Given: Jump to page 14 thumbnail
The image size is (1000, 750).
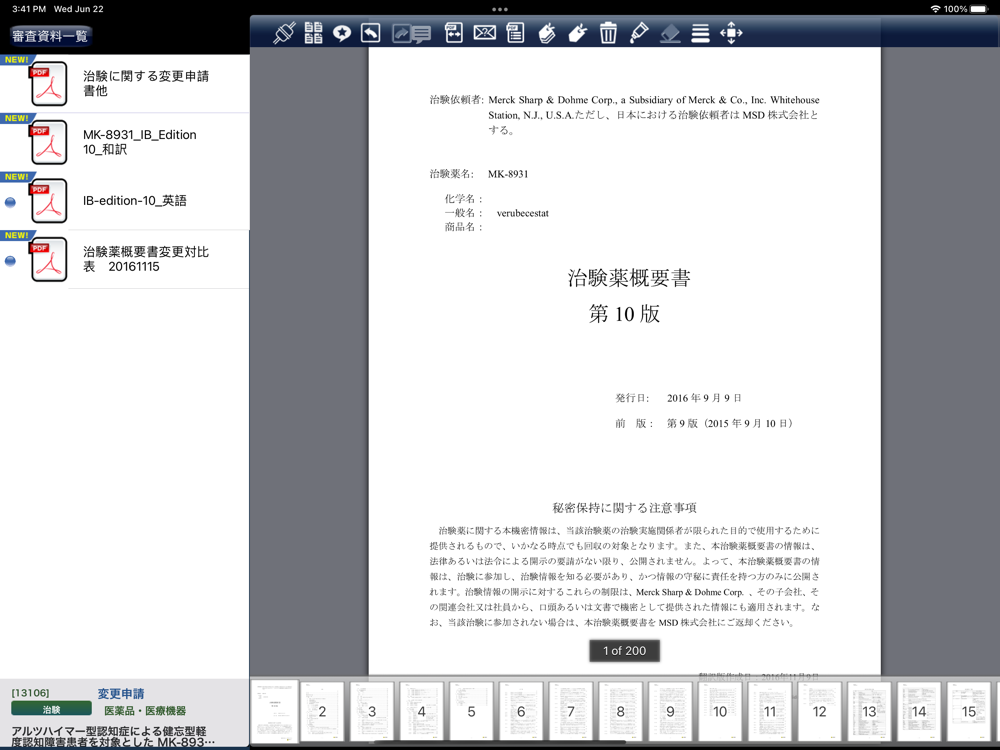Looking at the screenshot, I should click(x=919, y=711).
